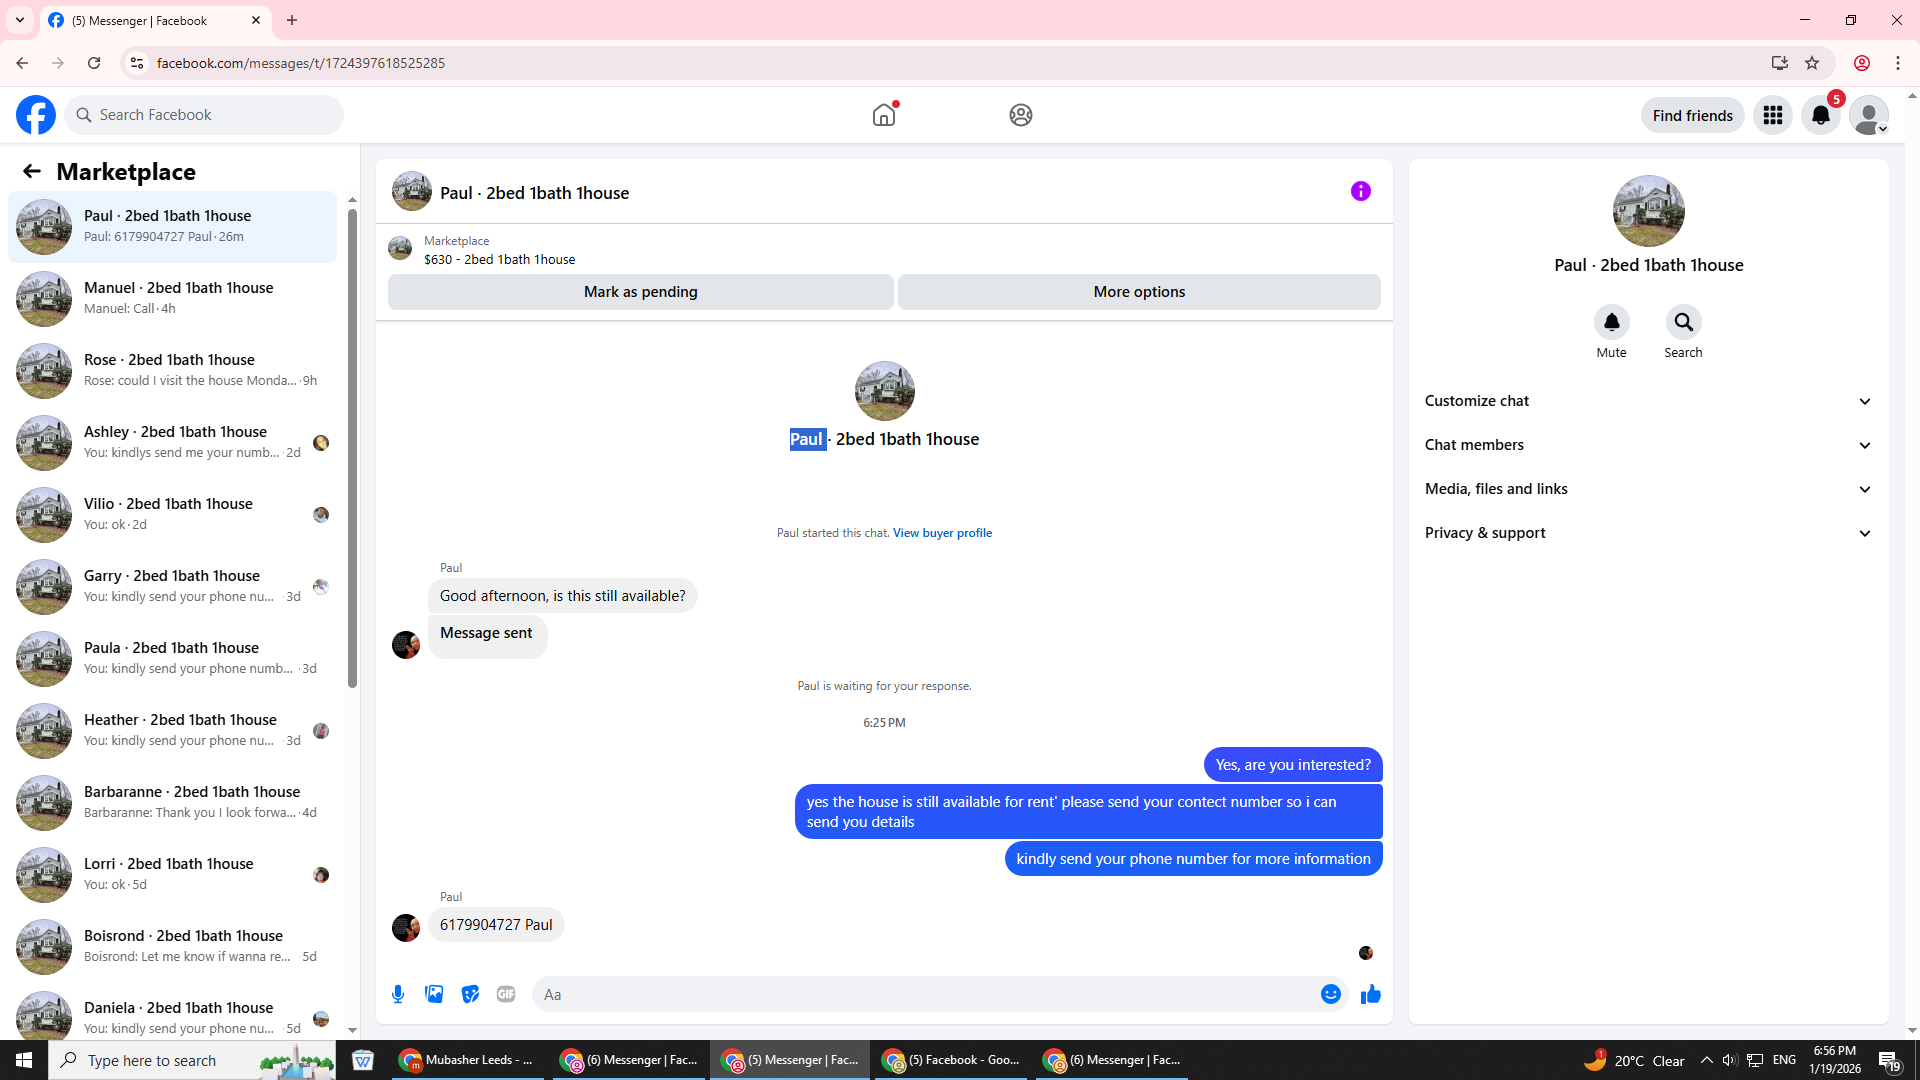Click Mark as pending button
1920x1080 pixels.
[640, 292]
